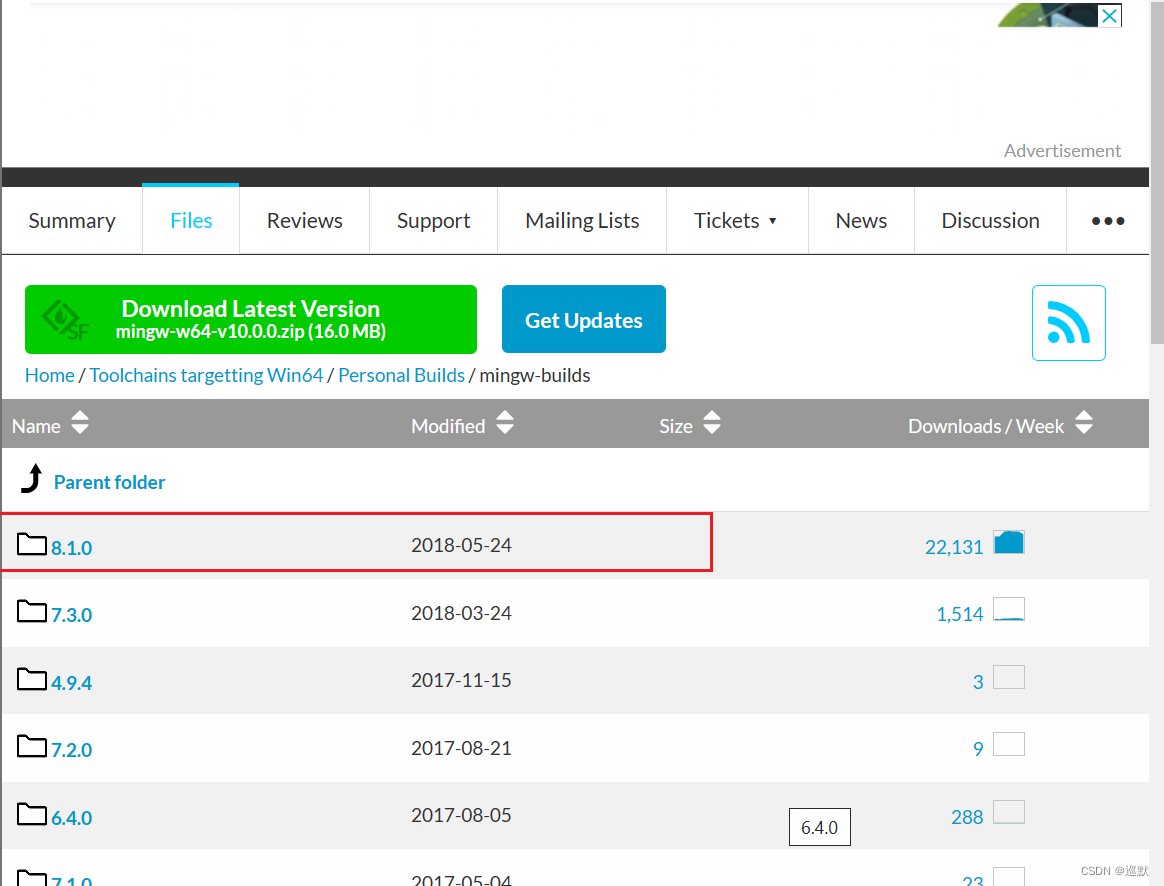The width and height of the screenshot is (1164, 886).
Task: Click the 2018-03-24 modified date
Action: pos(462,614)
